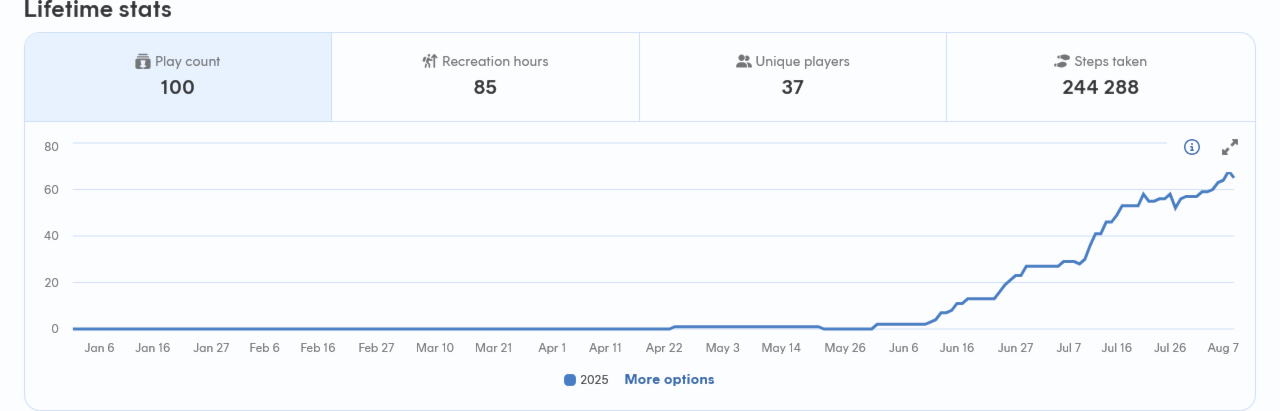Open More options link
Screen dimensions: 1280x411
669,380
